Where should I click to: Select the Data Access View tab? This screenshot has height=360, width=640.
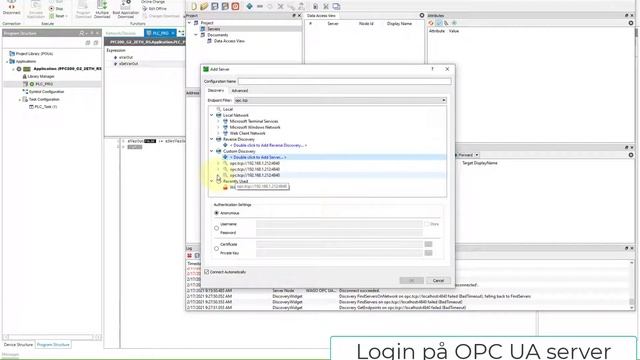click(321, 16)
